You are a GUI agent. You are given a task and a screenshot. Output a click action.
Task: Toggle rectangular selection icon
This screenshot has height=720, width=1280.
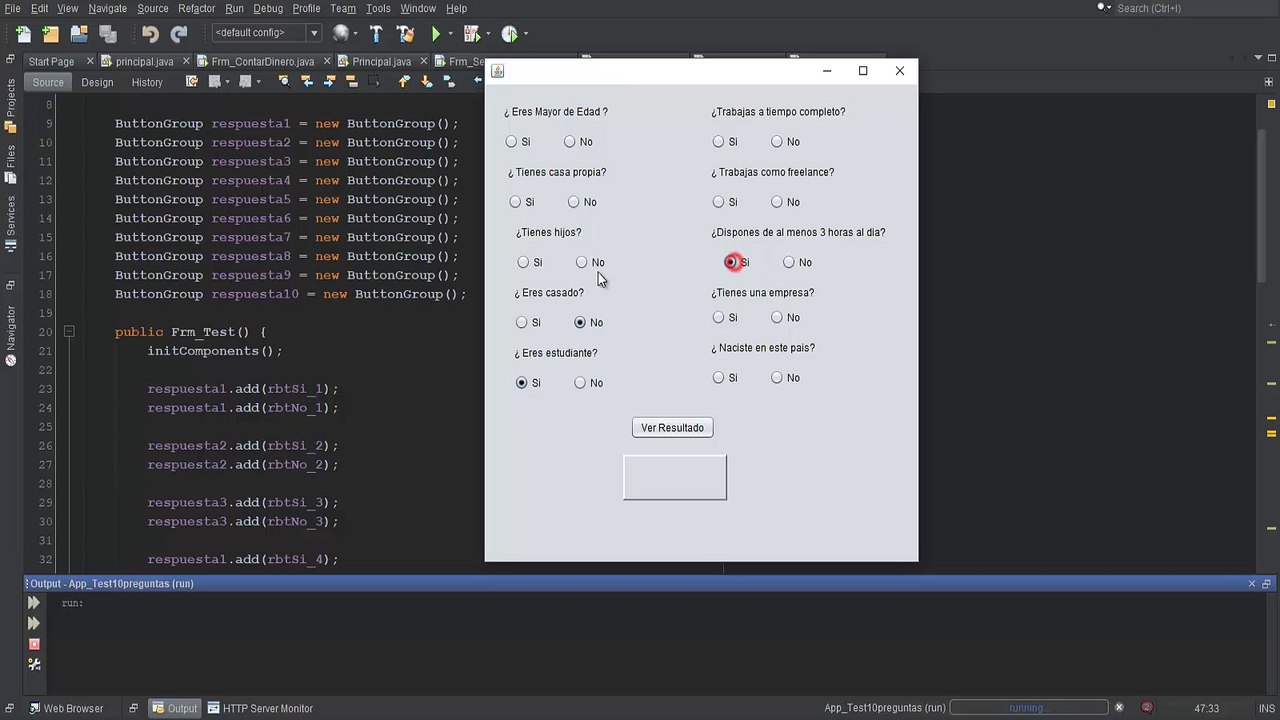(373, 82)
